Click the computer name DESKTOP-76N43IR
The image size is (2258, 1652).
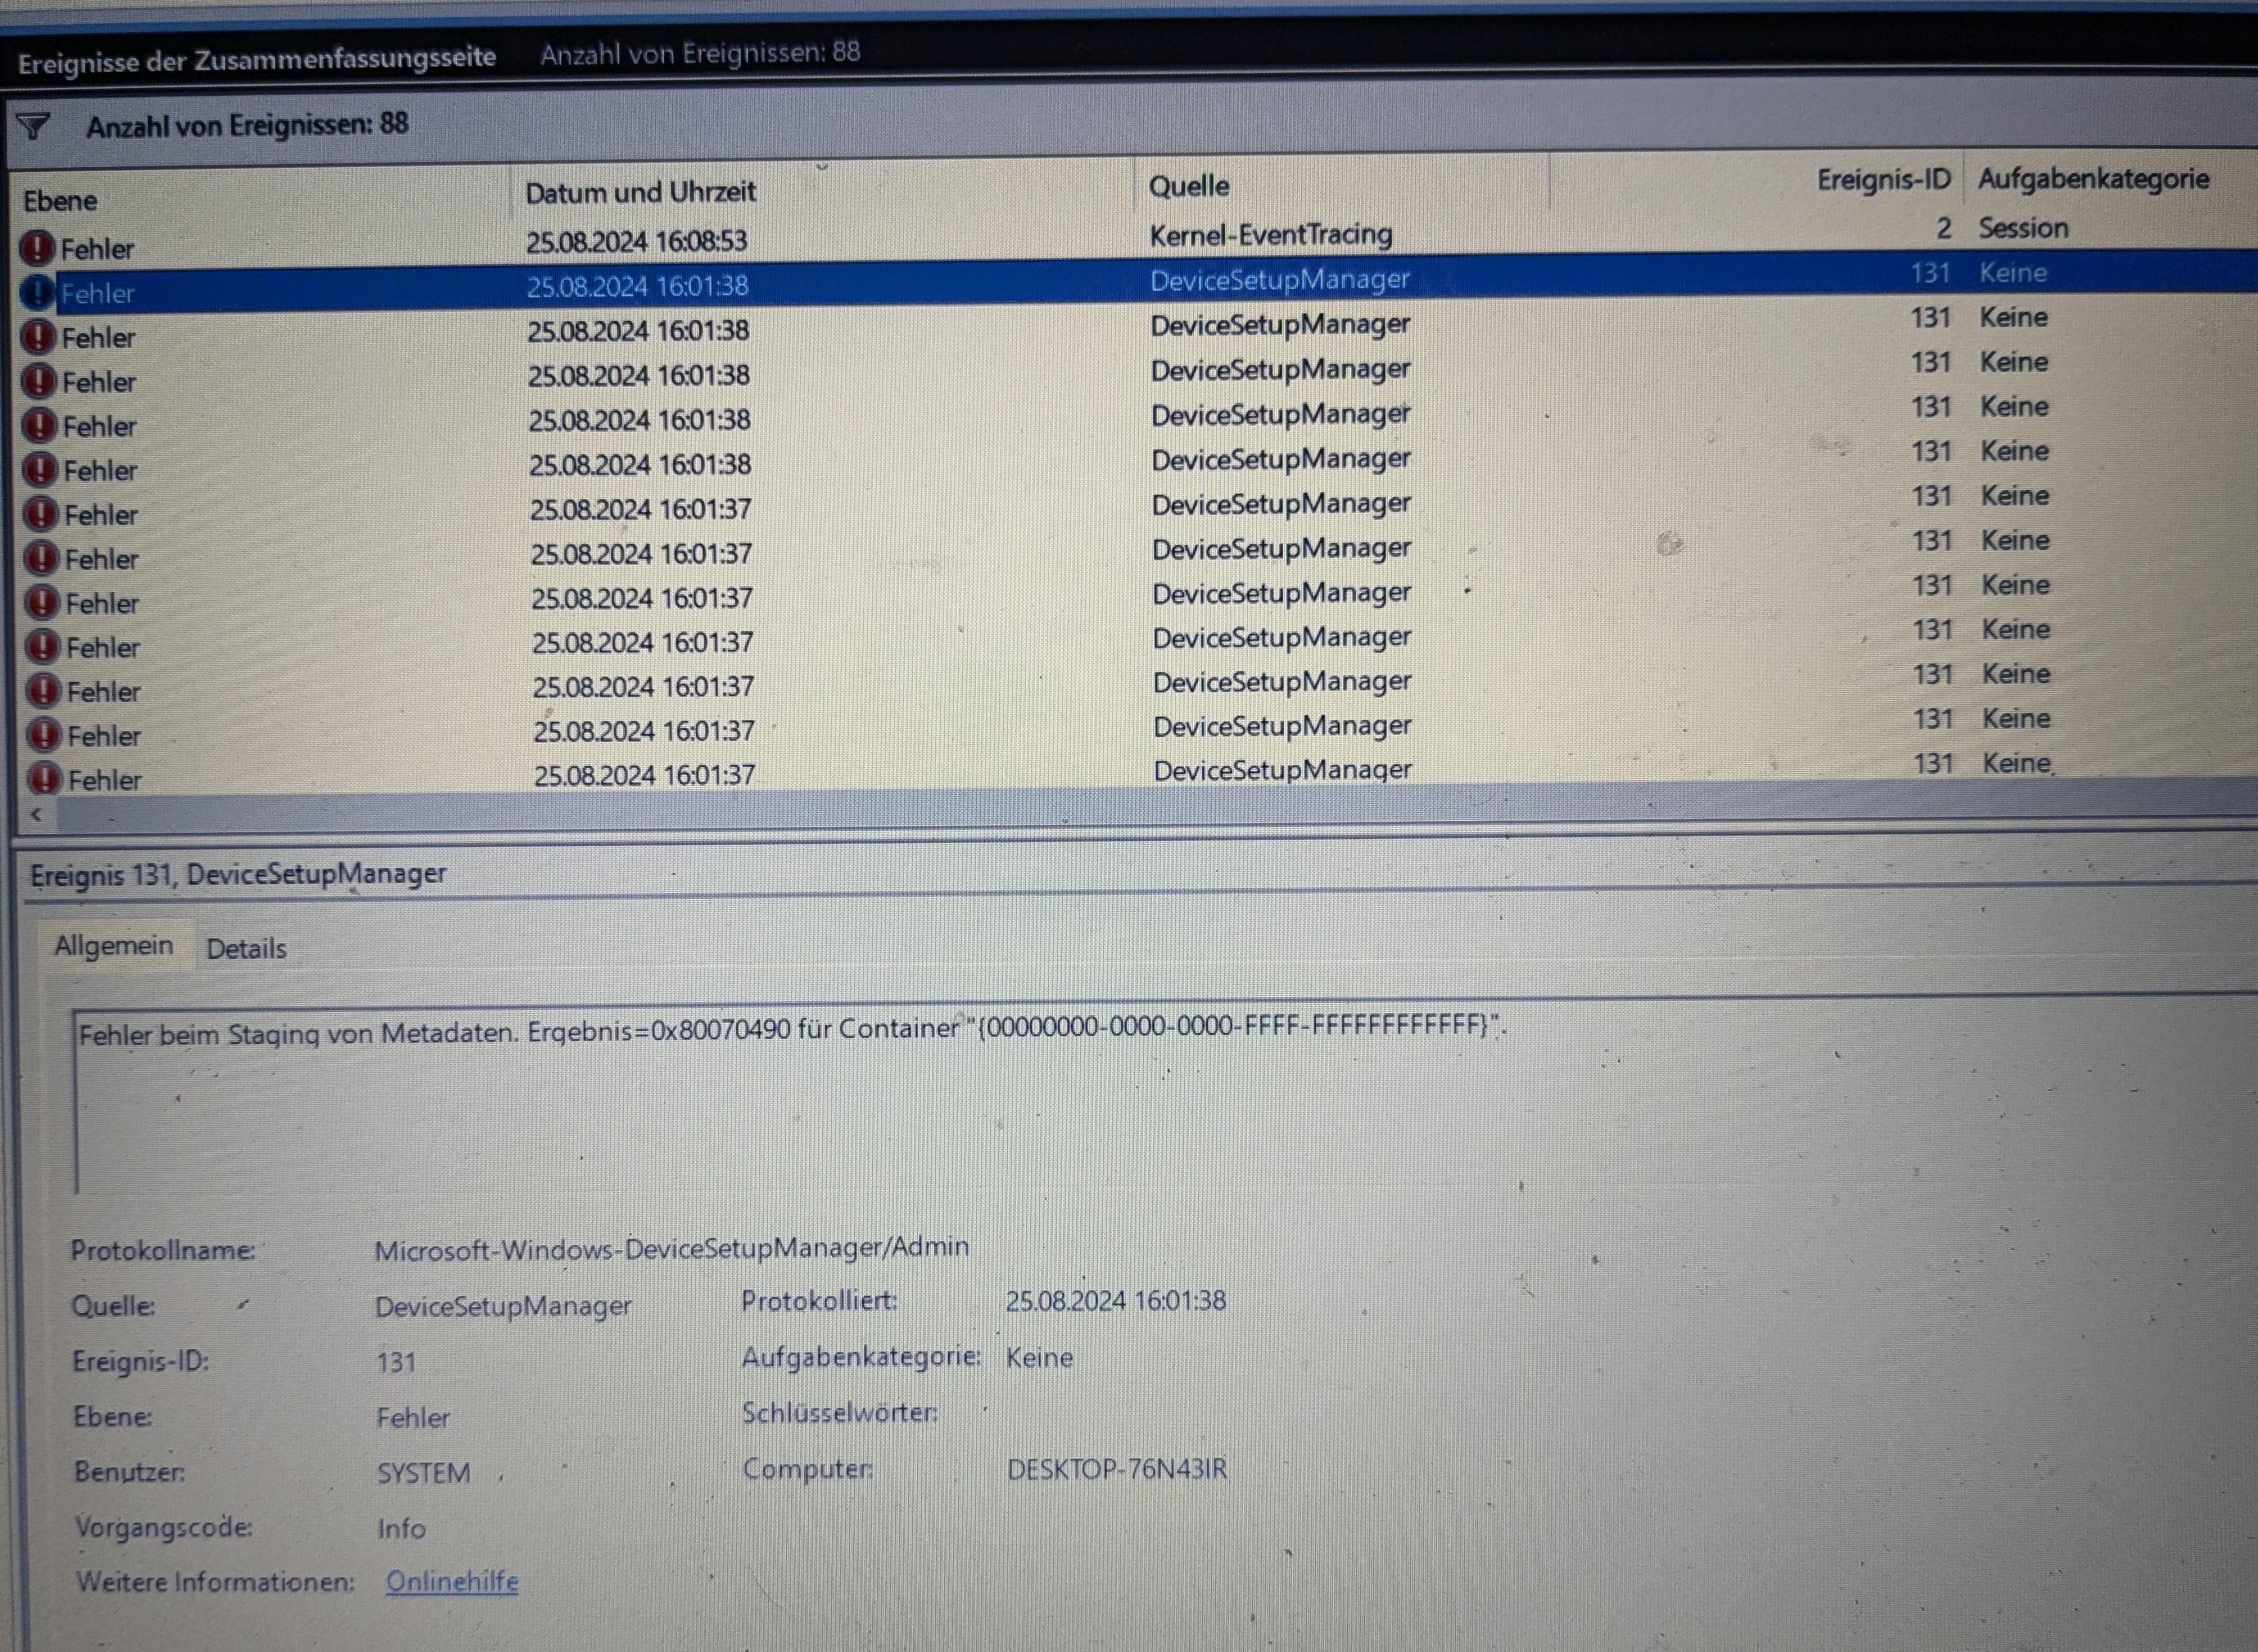click(1116, 1469)
